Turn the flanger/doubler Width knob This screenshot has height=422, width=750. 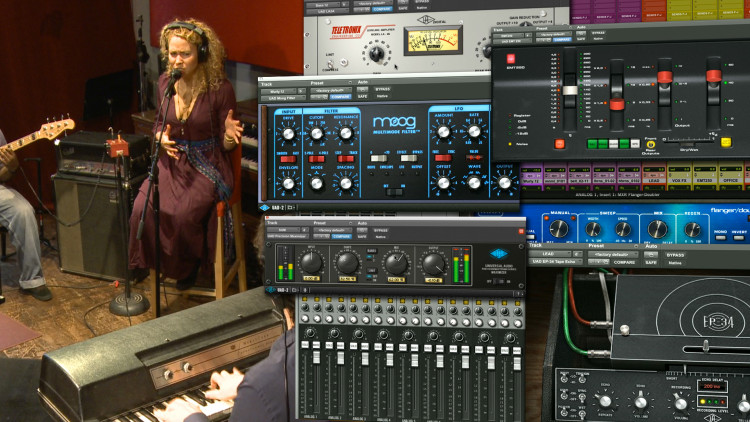point(594,230)
